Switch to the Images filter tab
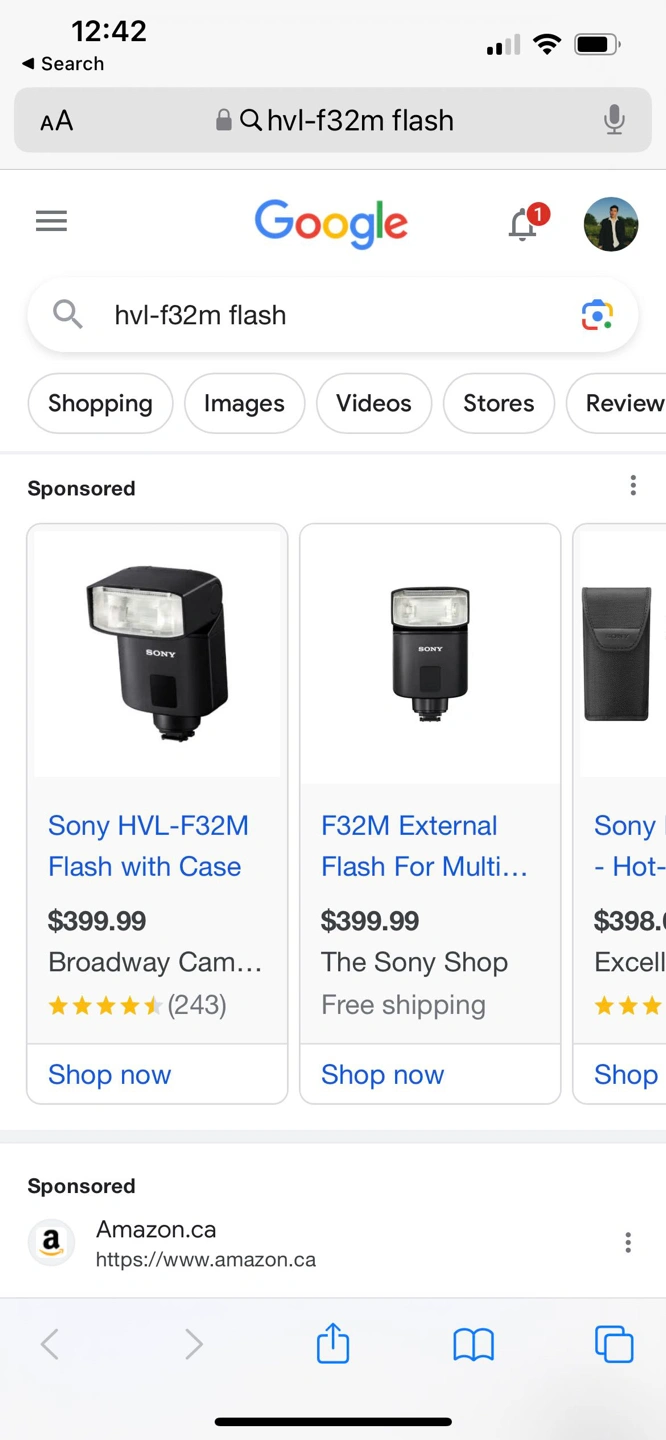 (244, 403)
